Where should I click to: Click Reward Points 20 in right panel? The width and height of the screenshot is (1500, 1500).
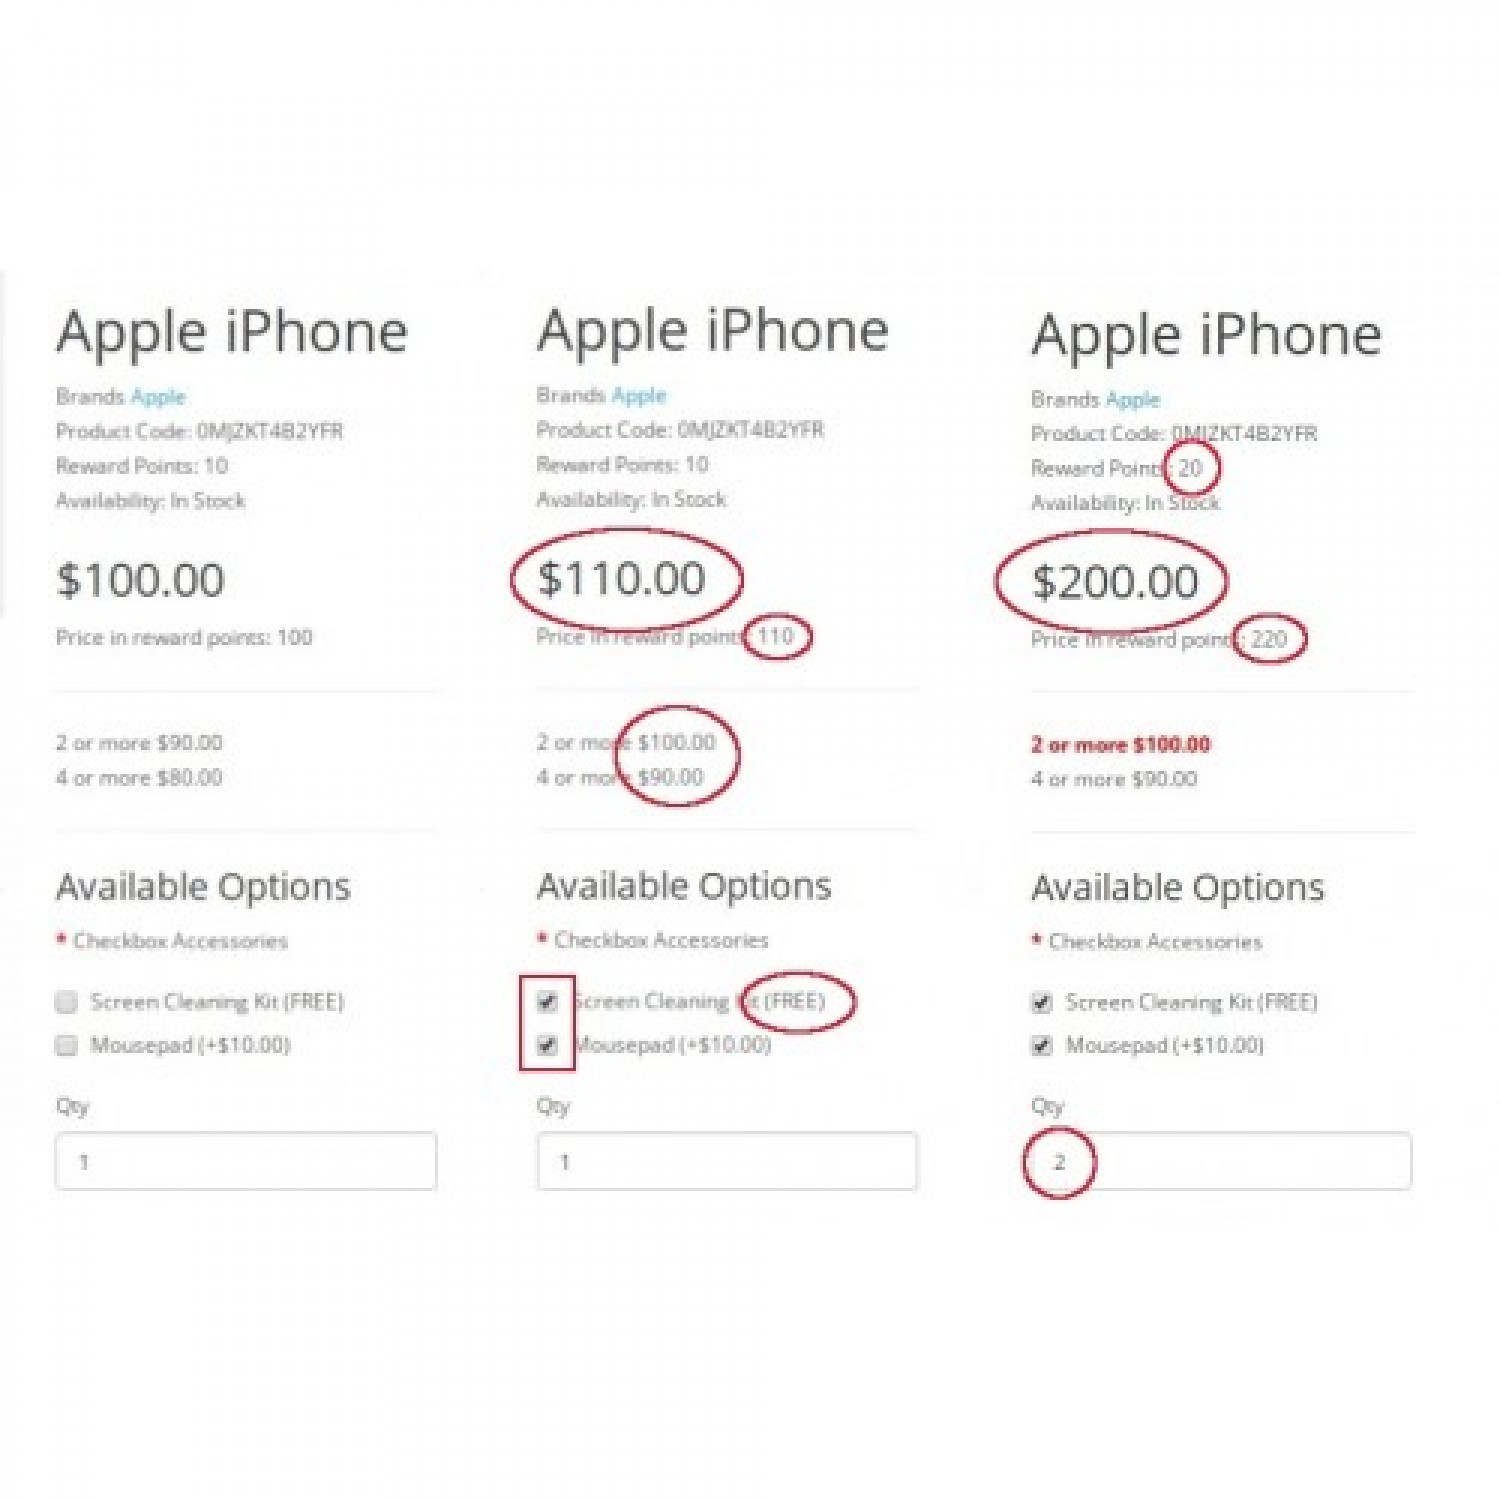[1117, 468]
